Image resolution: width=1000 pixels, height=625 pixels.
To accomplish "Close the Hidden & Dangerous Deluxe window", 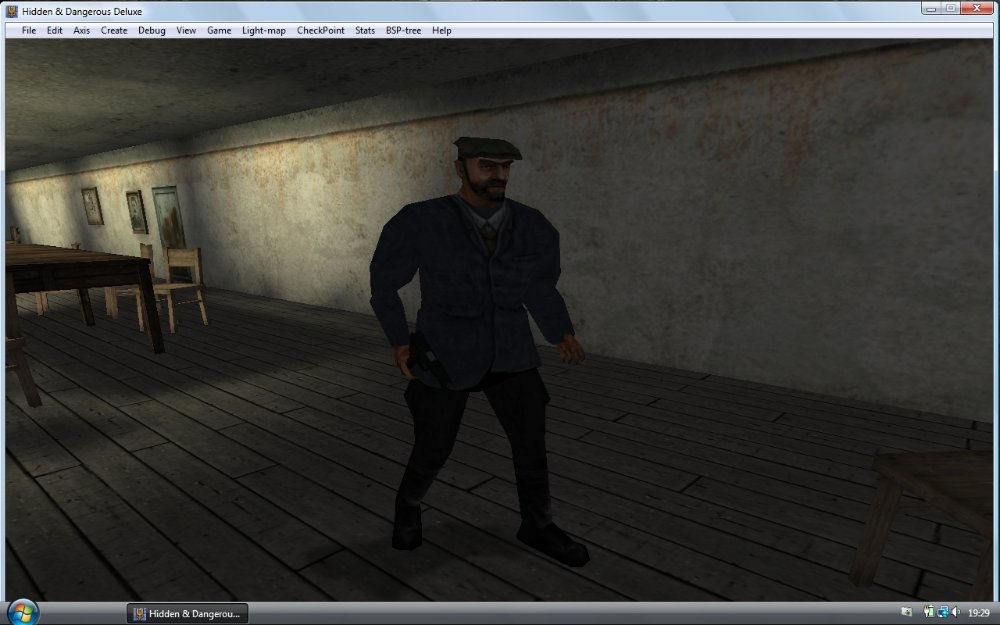I will 976,8.
